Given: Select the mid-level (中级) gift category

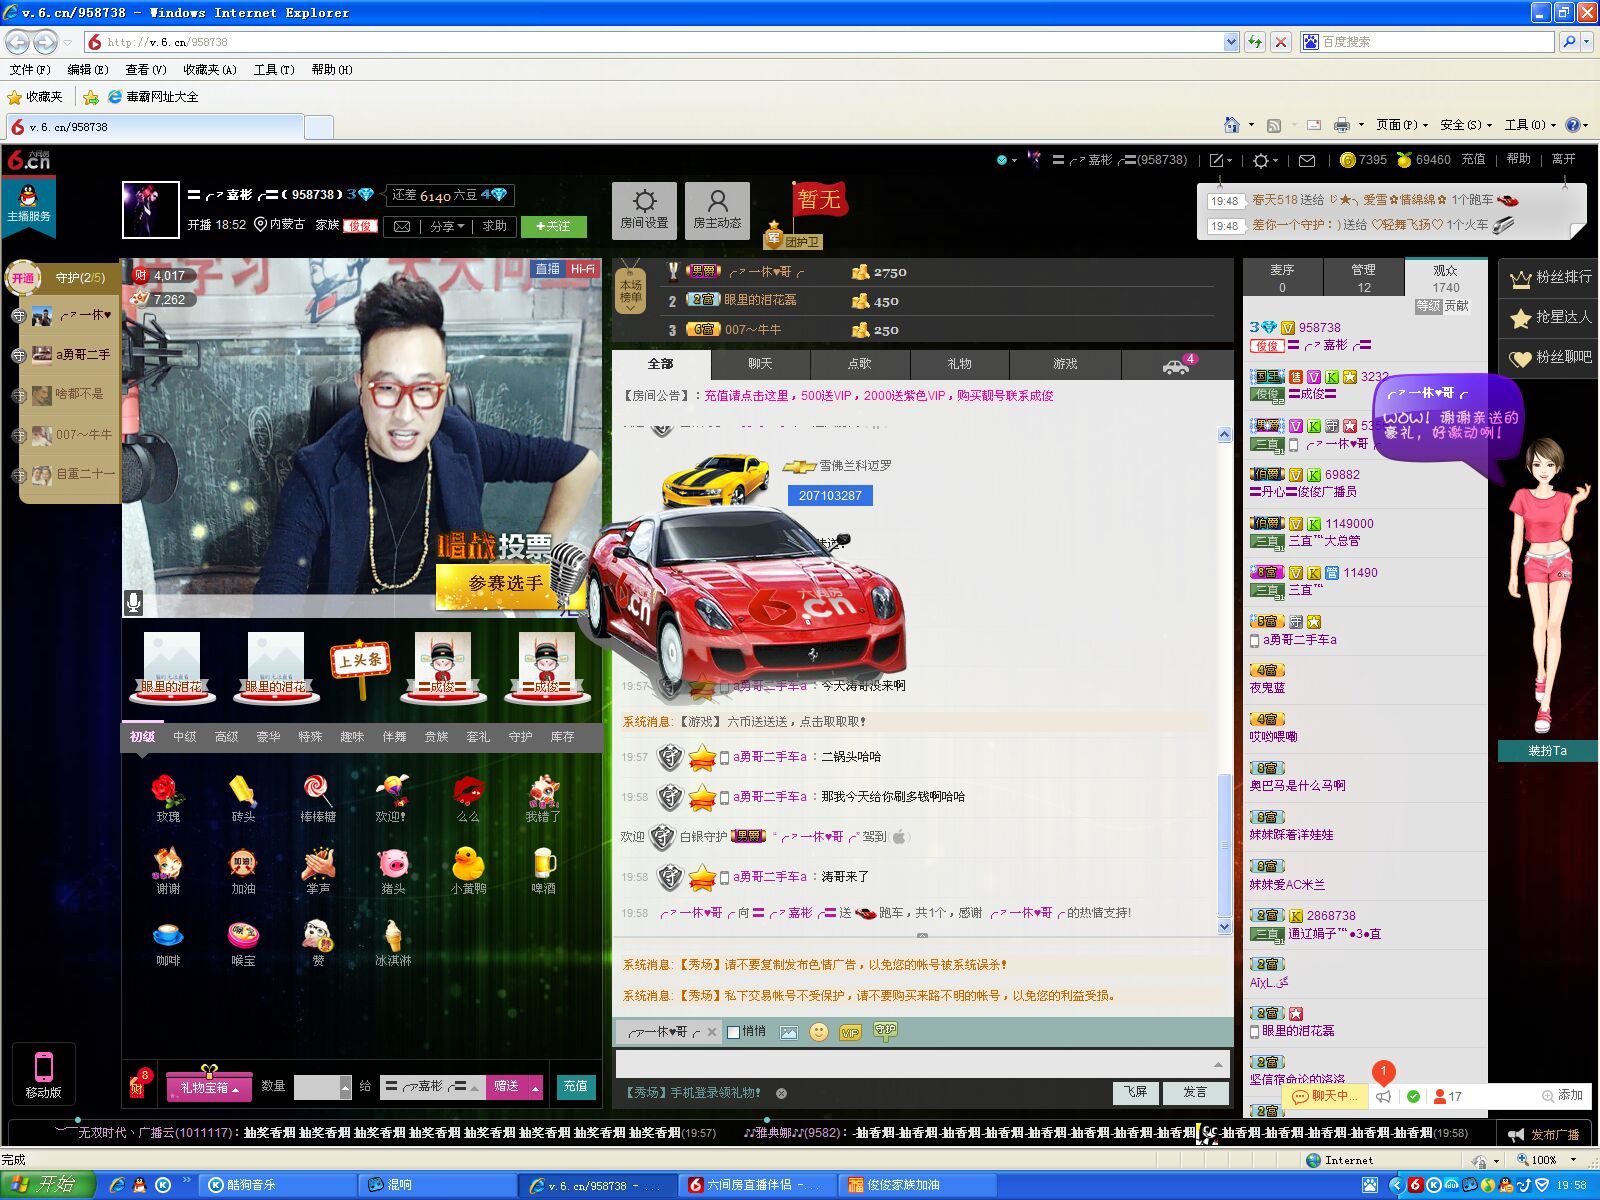Looking at the screenshot, I should tap(185, 737).
